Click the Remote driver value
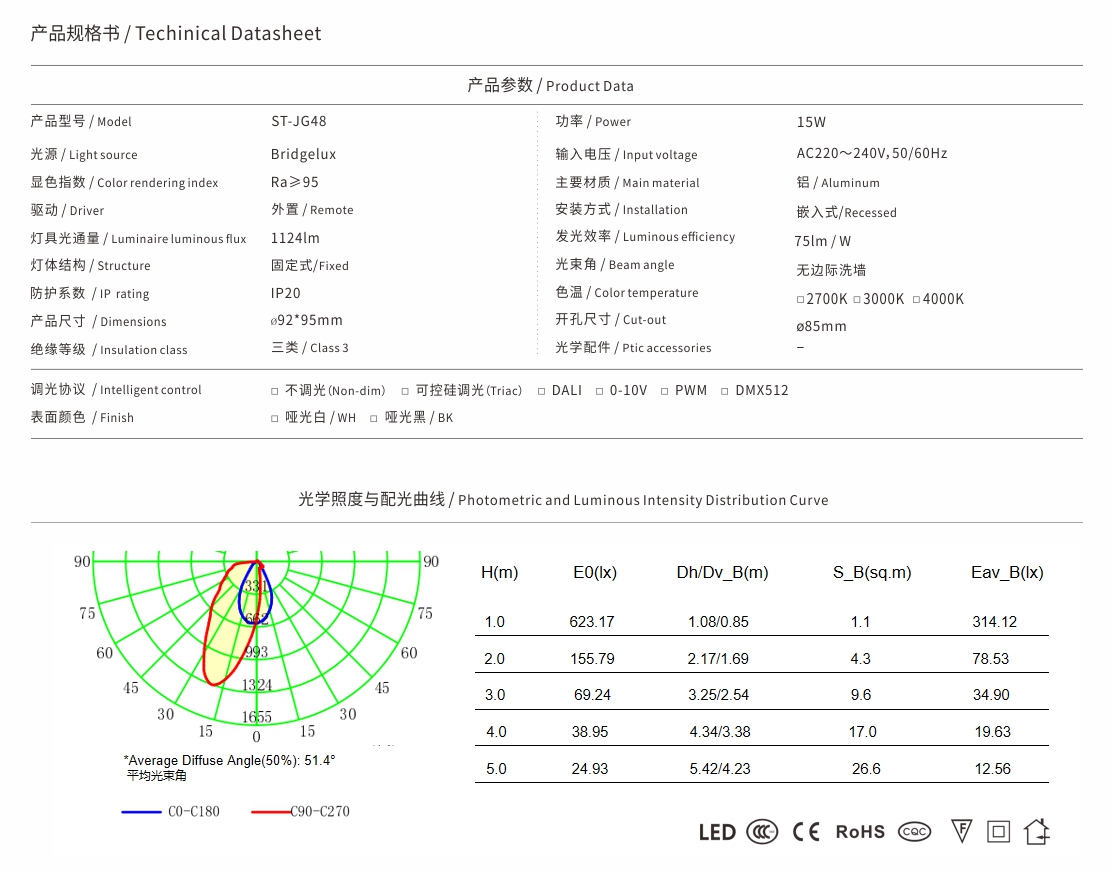The image size is (1114, 872). [x=312, y=210]
